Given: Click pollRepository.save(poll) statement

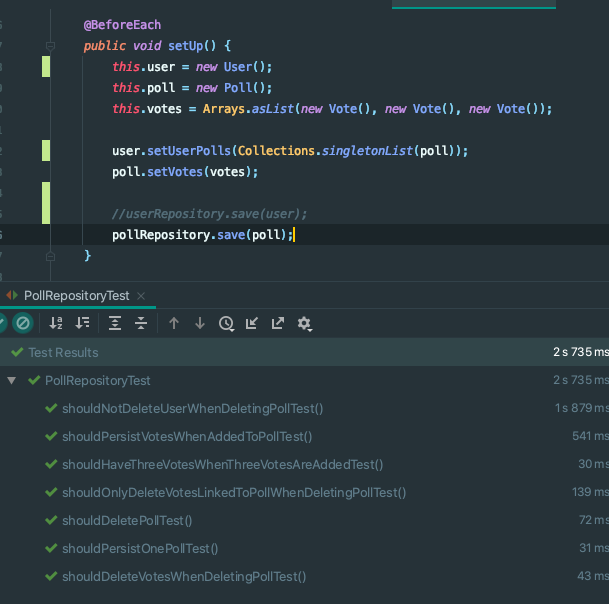Looking at the screenshot, I should (202, 235).
